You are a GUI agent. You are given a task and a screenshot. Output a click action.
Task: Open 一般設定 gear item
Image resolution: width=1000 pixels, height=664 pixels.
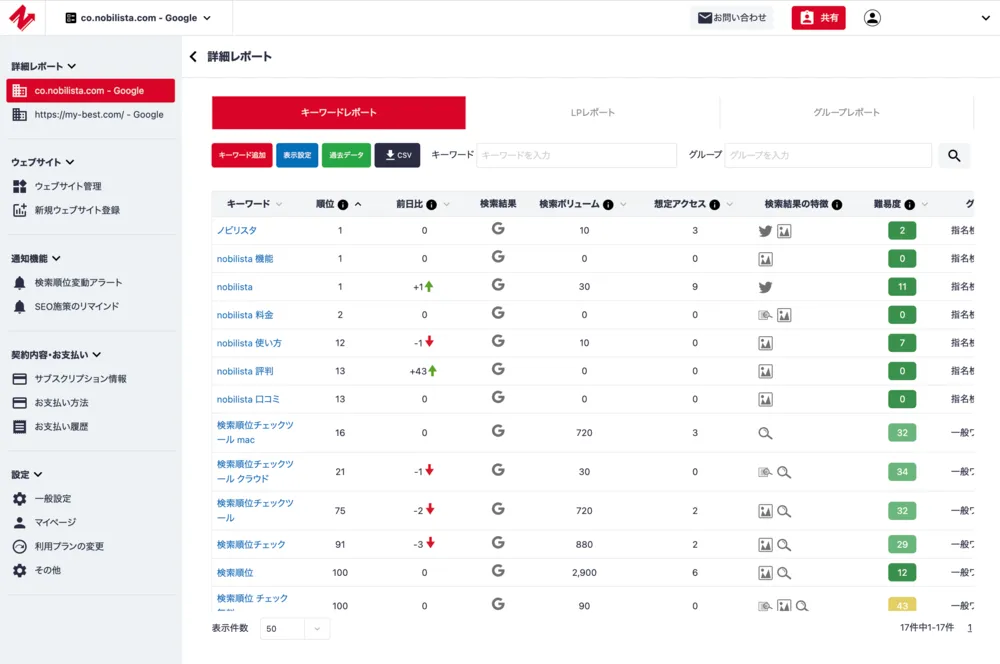click(x=42, y=499)
